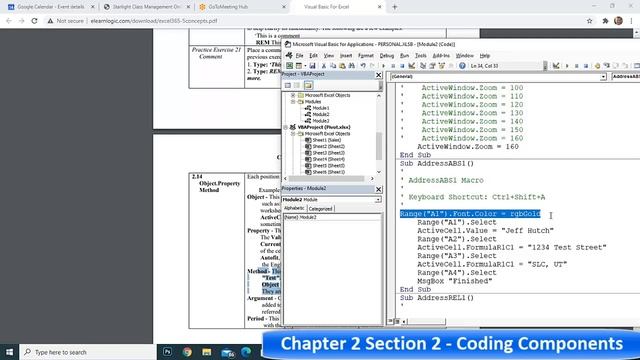The height and width of the screenshot is (360, 640).
Task: Click the project tree vertical scrollbar
Action: pos(379,146)
